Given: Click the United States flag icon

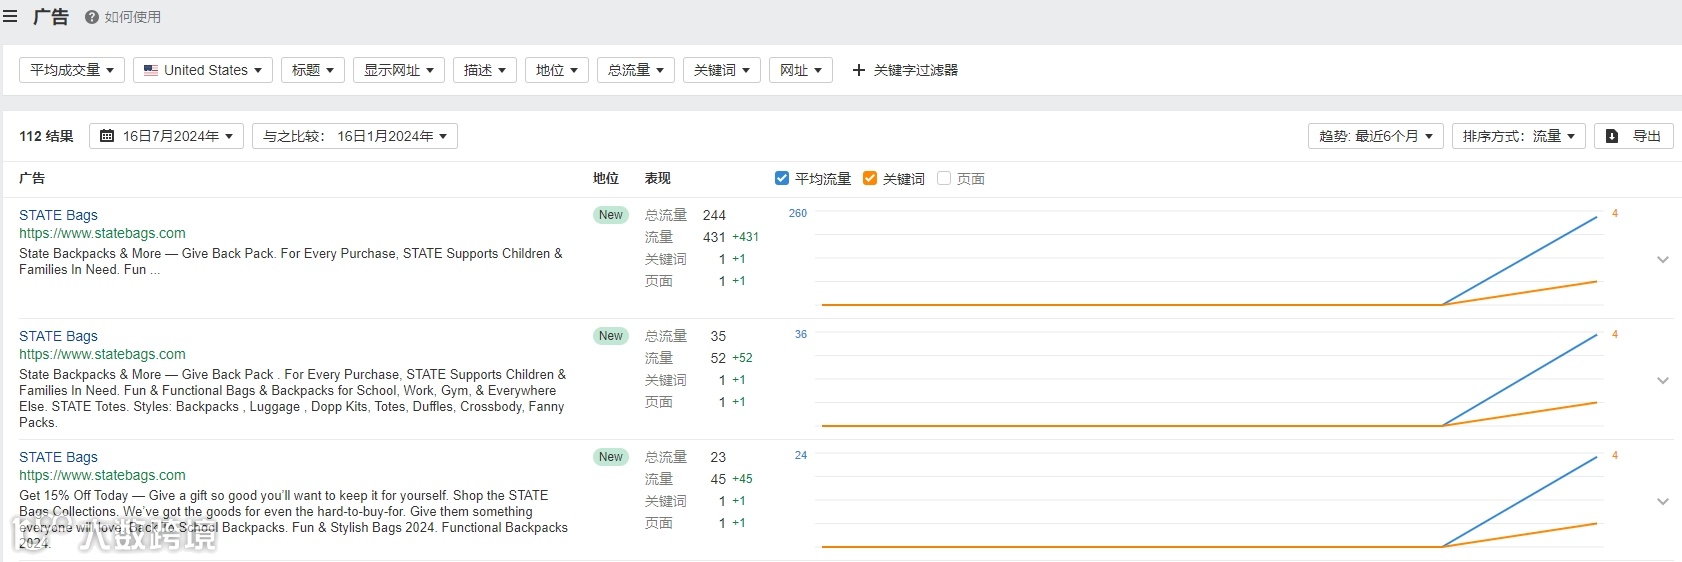Looking at the screenshot, I should coord(151,70).
